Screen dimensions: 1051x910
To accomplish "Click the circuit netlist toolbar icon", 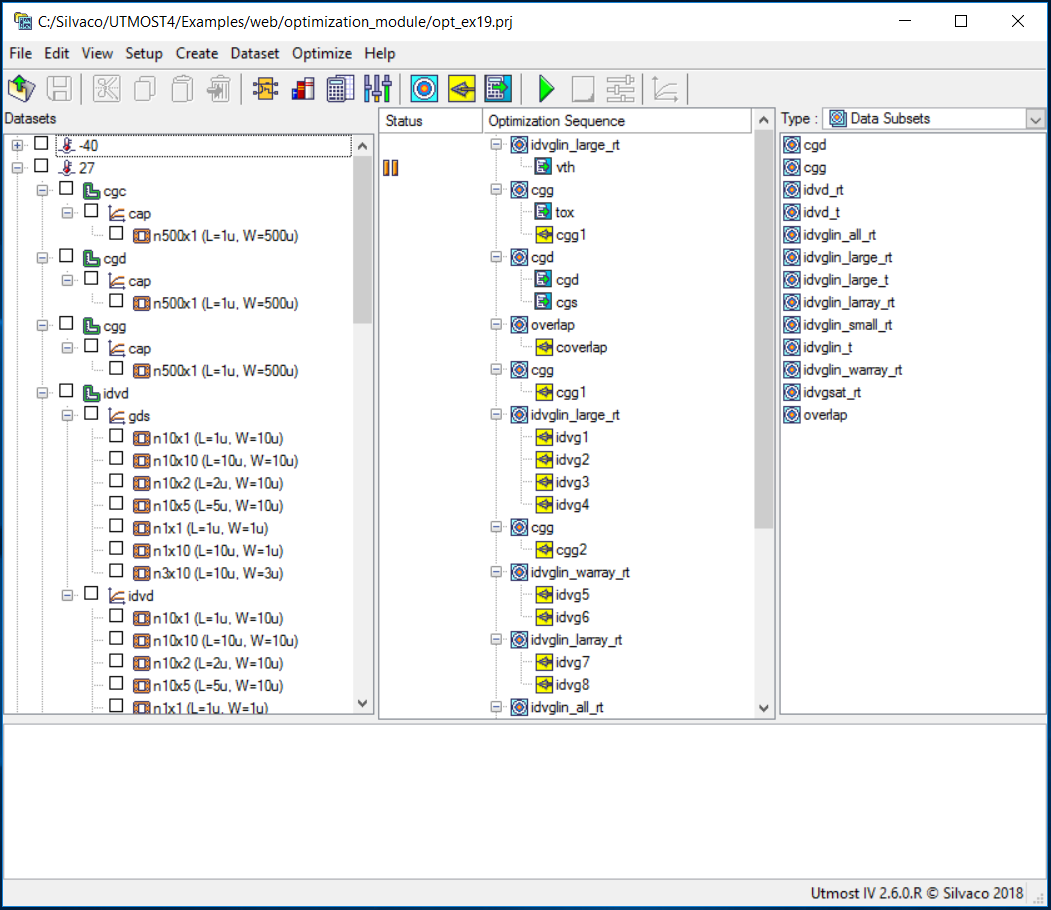I will click(x=265, y=88).
